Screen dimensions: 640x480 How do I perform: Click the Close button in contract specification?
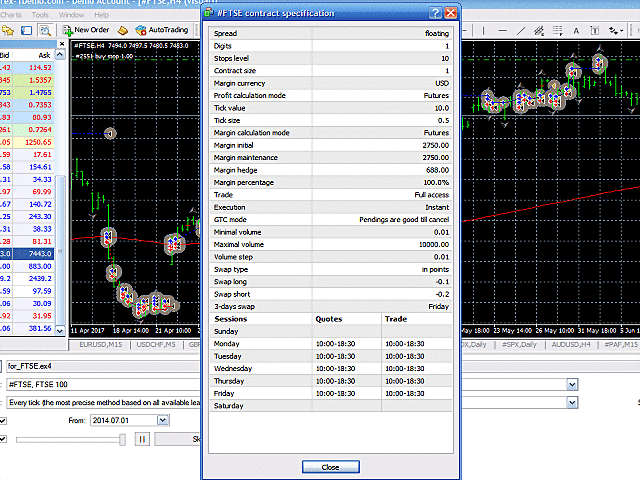click(330, 467)
